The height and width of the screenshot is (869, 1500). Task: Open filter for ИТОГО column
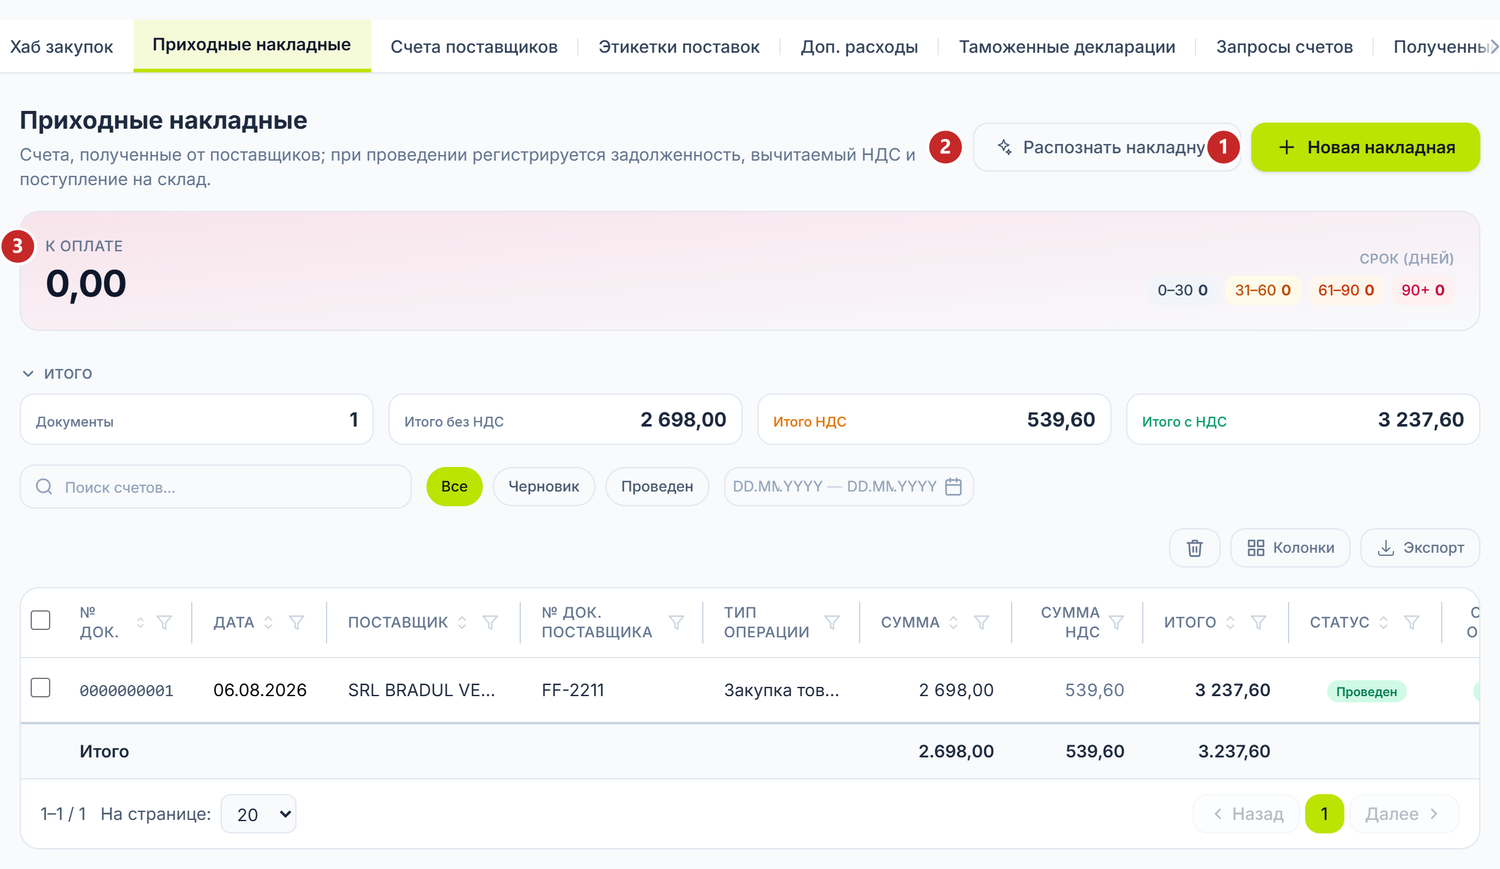1258,623
